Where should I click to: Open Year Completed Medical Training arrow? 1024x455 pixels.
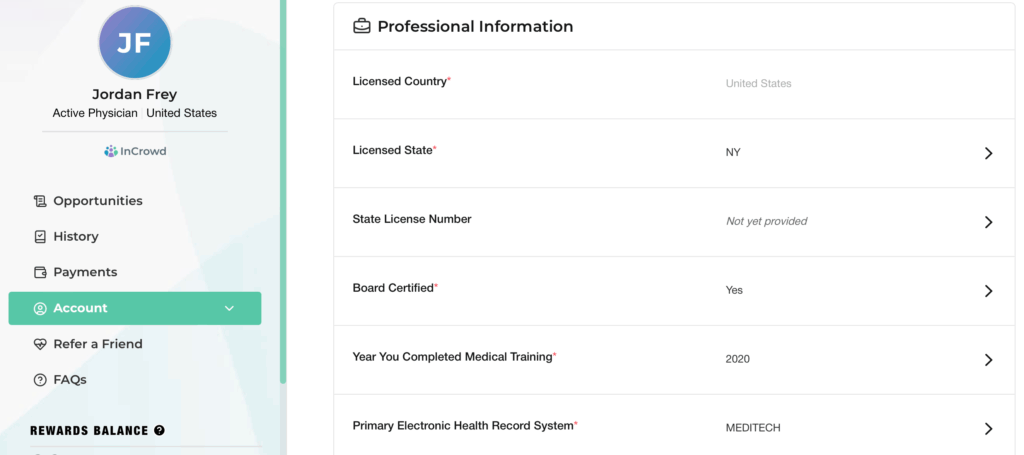[988, 360]
